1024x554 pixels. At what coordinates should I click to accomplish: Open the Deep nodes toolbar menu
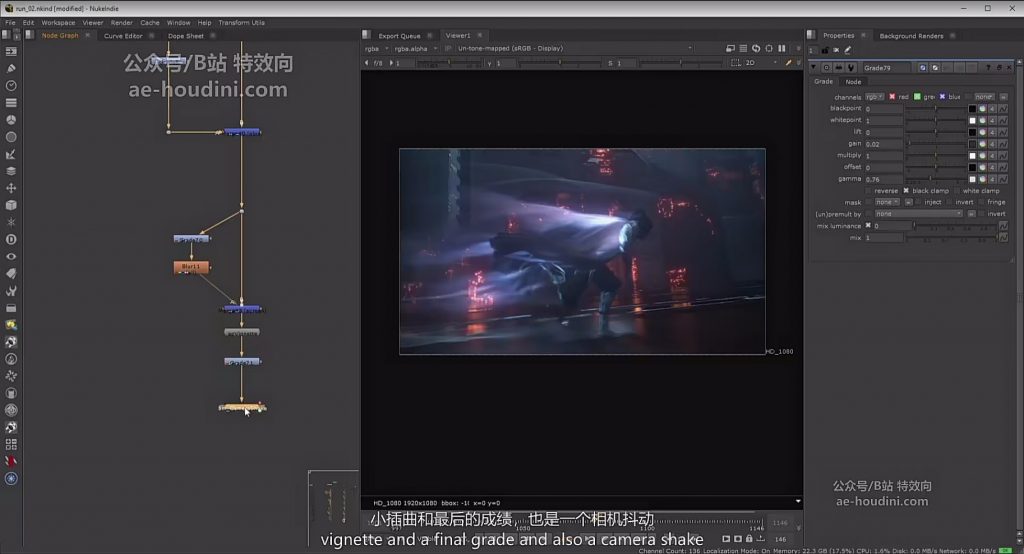(x=11, y=239)
